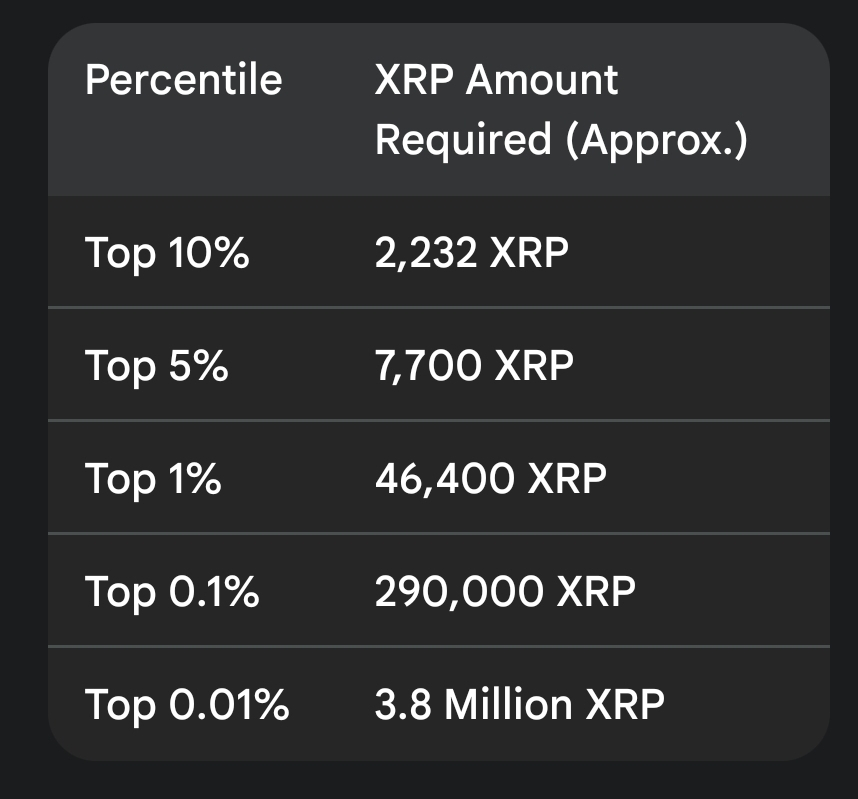Screen dimensions: 858x799
Task: Select the 'Top 5%' percentile cell
Action: (157, 366)
